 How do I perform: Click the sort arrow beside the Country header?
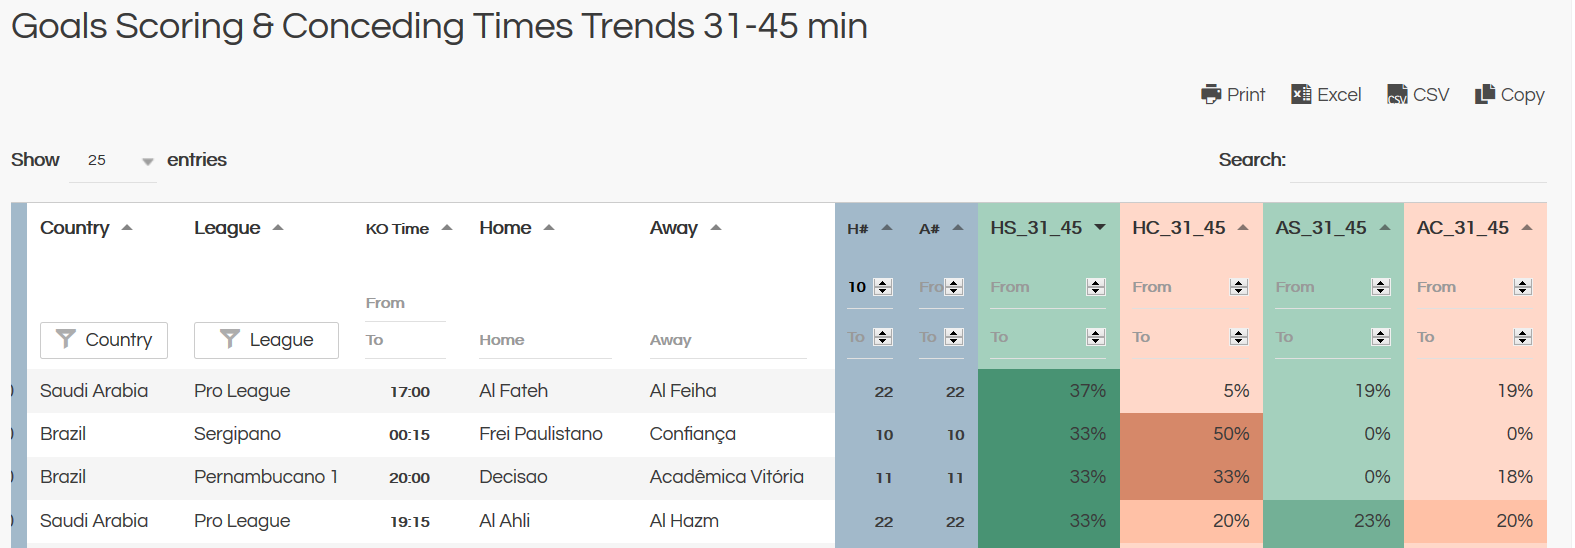(127, 227)
